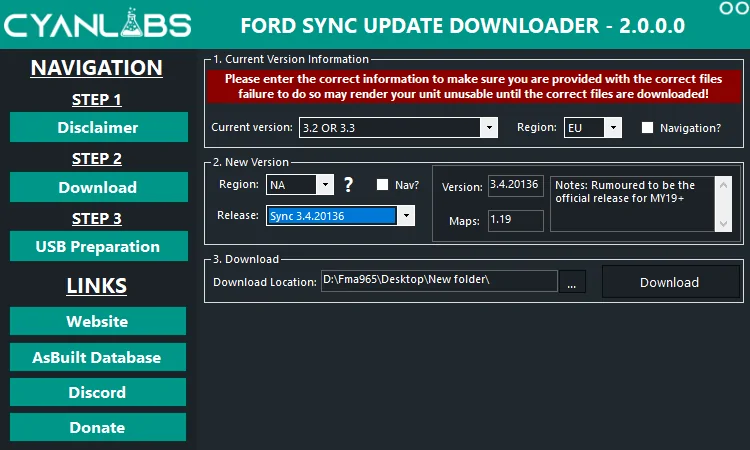Click the CyanLabs logo
The height and width of the screenshot is (450, 750).
coord(98,23)
